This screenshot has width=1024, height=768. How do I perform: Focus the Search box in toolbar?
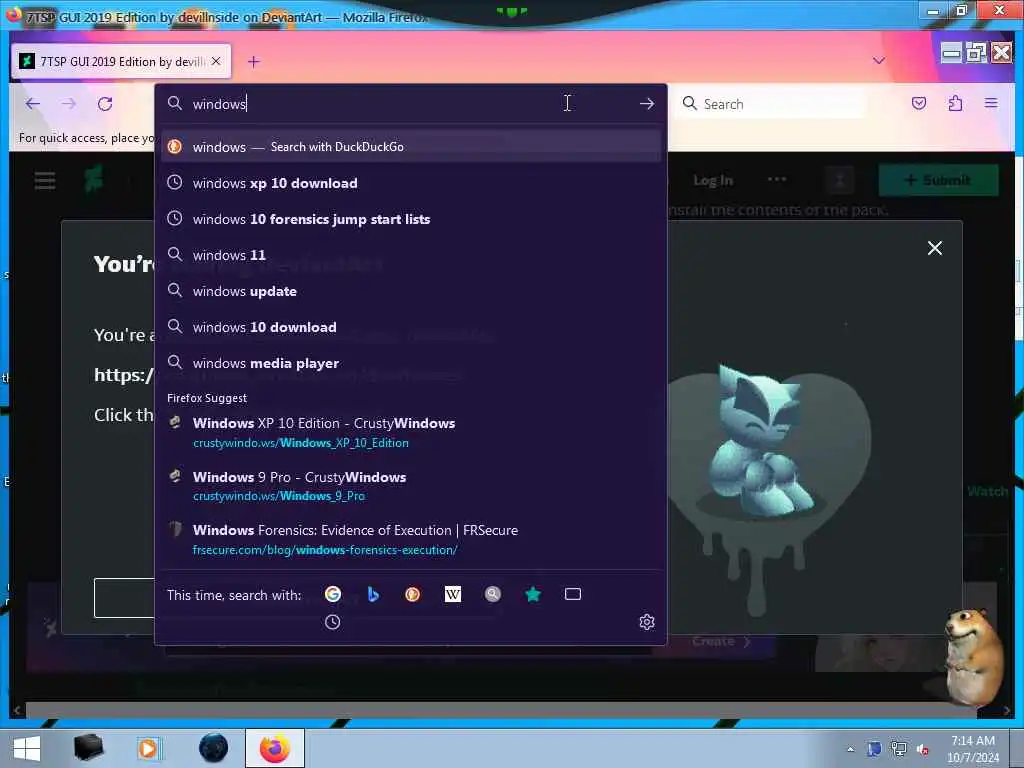coord(771,104)
